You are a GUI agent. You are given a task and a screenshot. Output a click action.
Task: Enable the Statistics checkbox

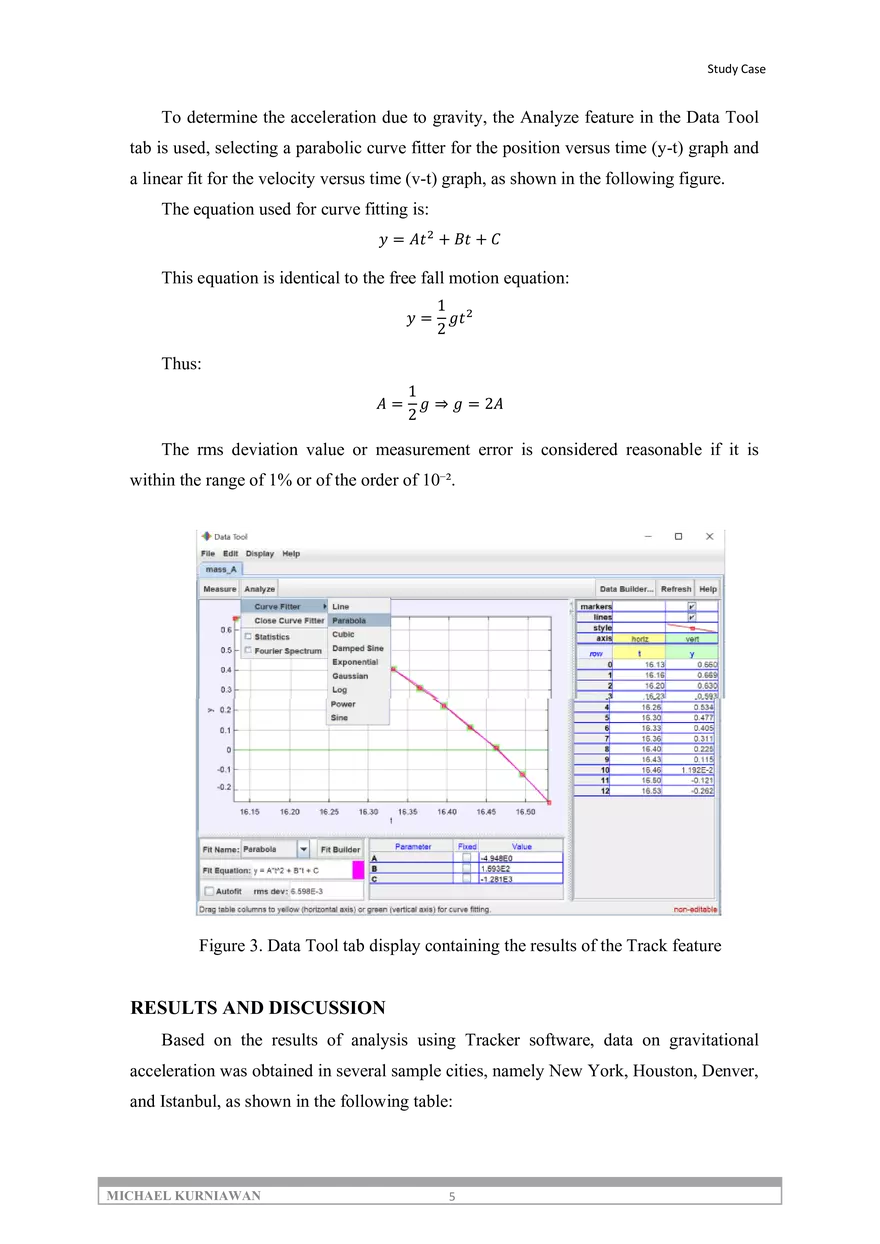(248, 636)
